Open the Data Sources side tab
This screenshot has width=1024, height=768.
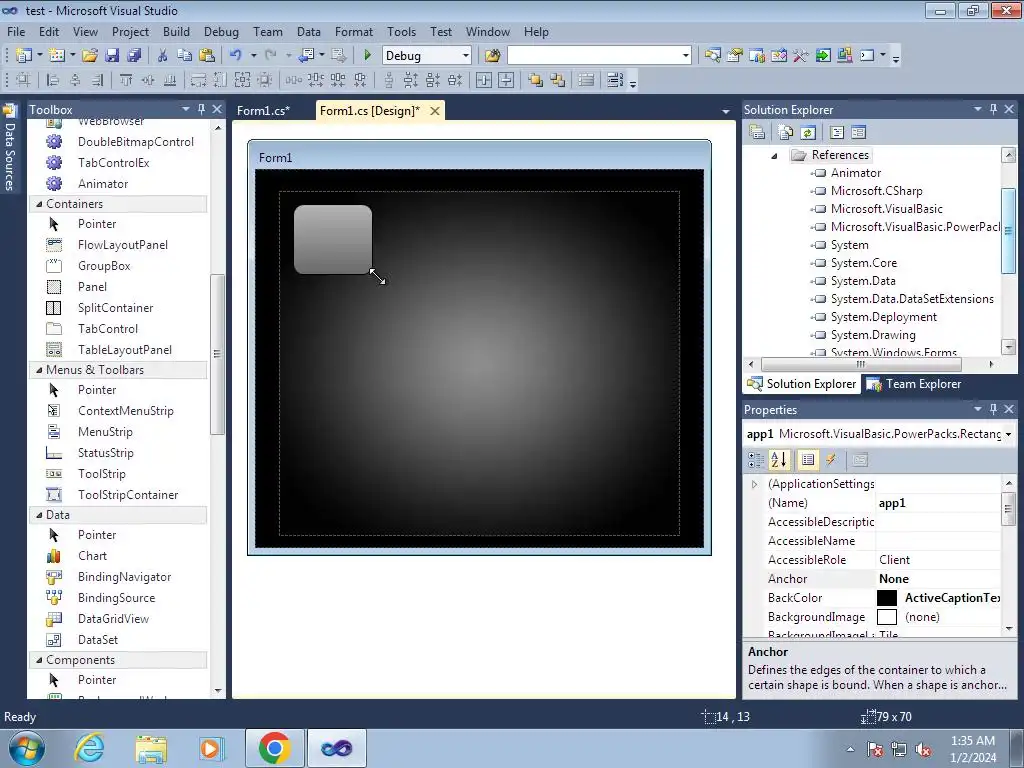pos(9,148)
